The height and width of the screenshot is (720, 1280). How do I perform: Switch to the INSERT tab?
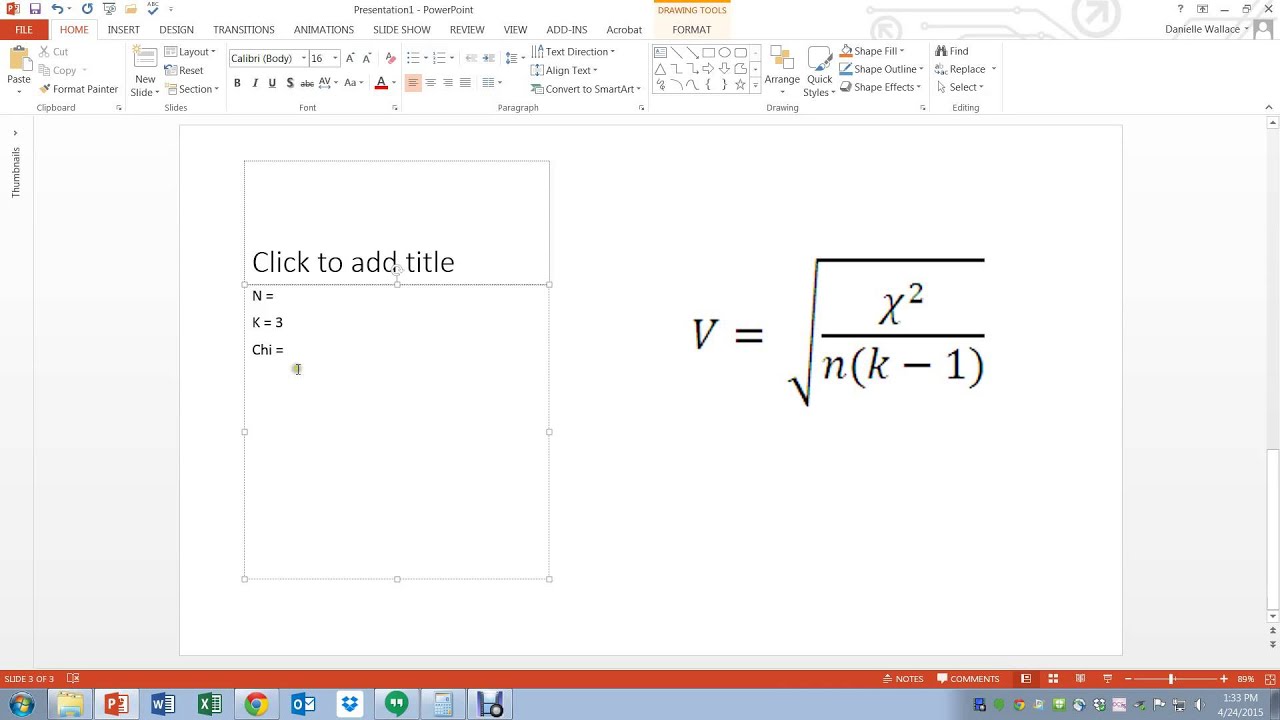click(124, 30)
